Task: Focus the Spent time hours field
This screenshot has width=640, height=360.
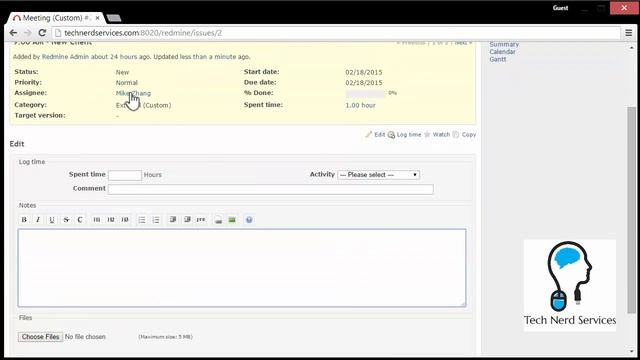Action: pyautogui.click(x=125, y=175)
